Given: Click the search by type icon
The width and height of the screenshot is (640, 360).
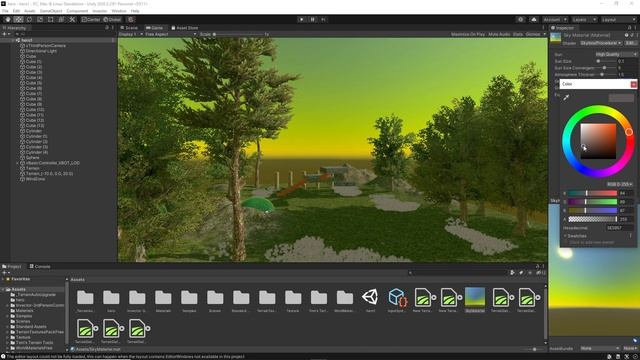Looking at the screenshot, I should (x=512, y=273).
